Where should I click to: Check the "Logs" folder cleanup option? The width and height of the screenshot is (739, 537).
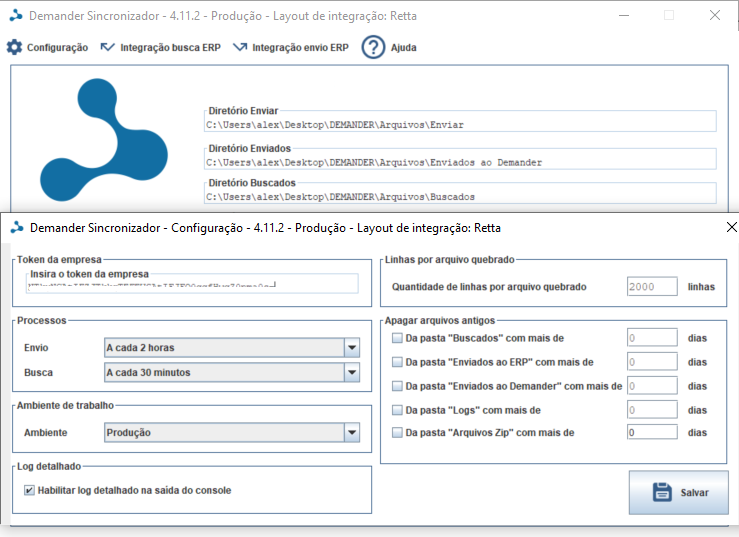(397, 409)
